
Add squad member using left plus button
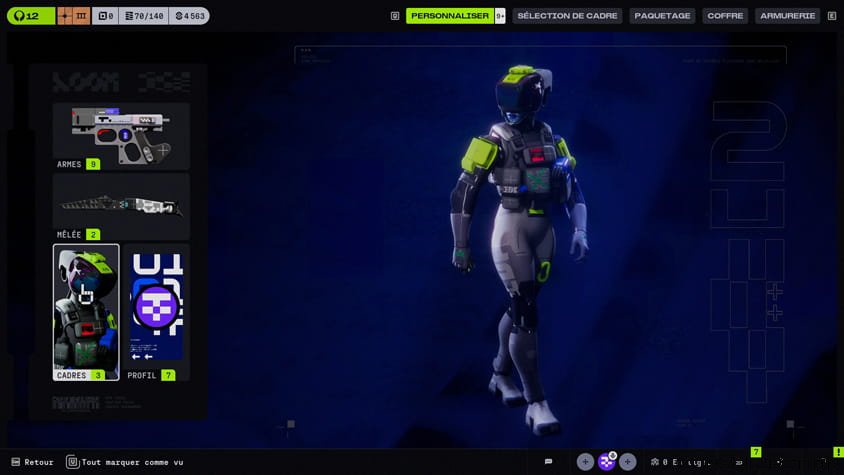[x=585, y=462]
